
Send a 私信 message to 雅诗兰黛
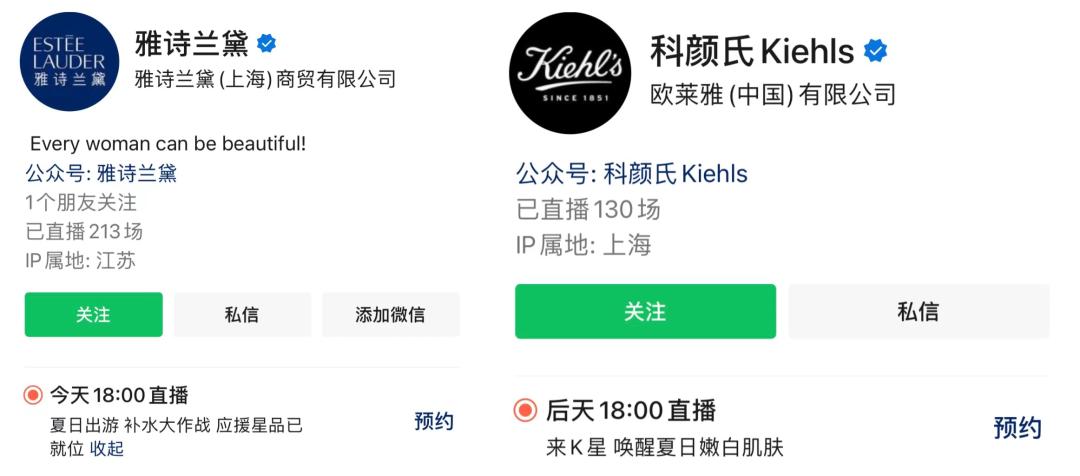point(242,314)
